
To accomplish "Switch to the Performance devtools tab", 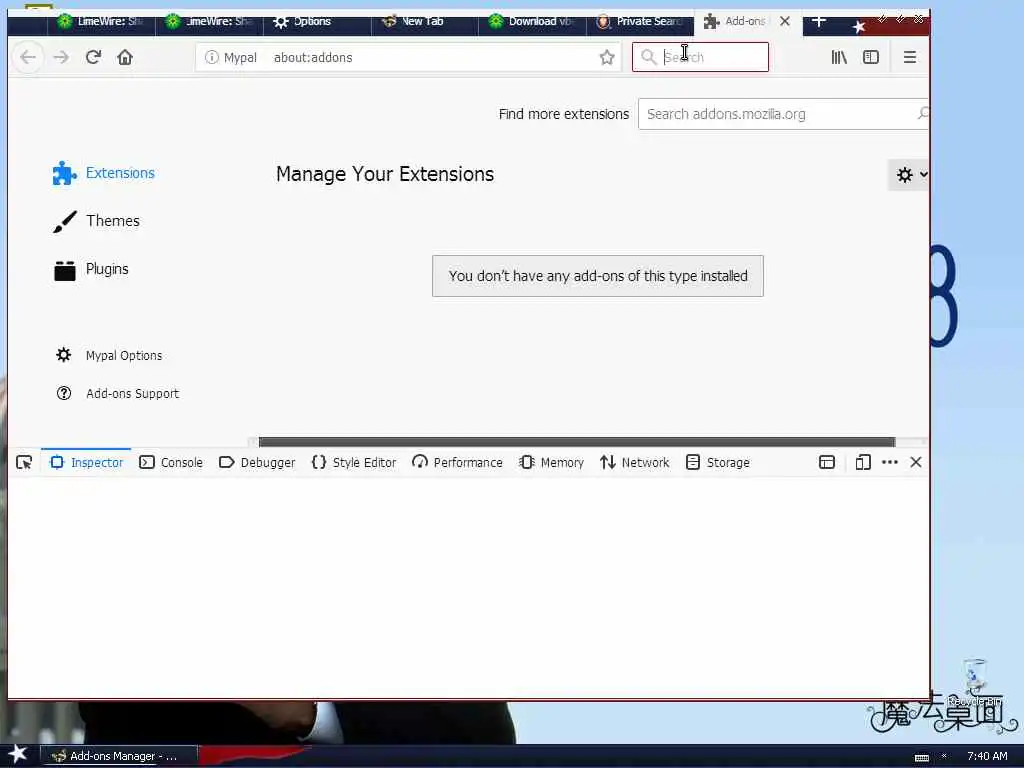I will pos(457,462).
